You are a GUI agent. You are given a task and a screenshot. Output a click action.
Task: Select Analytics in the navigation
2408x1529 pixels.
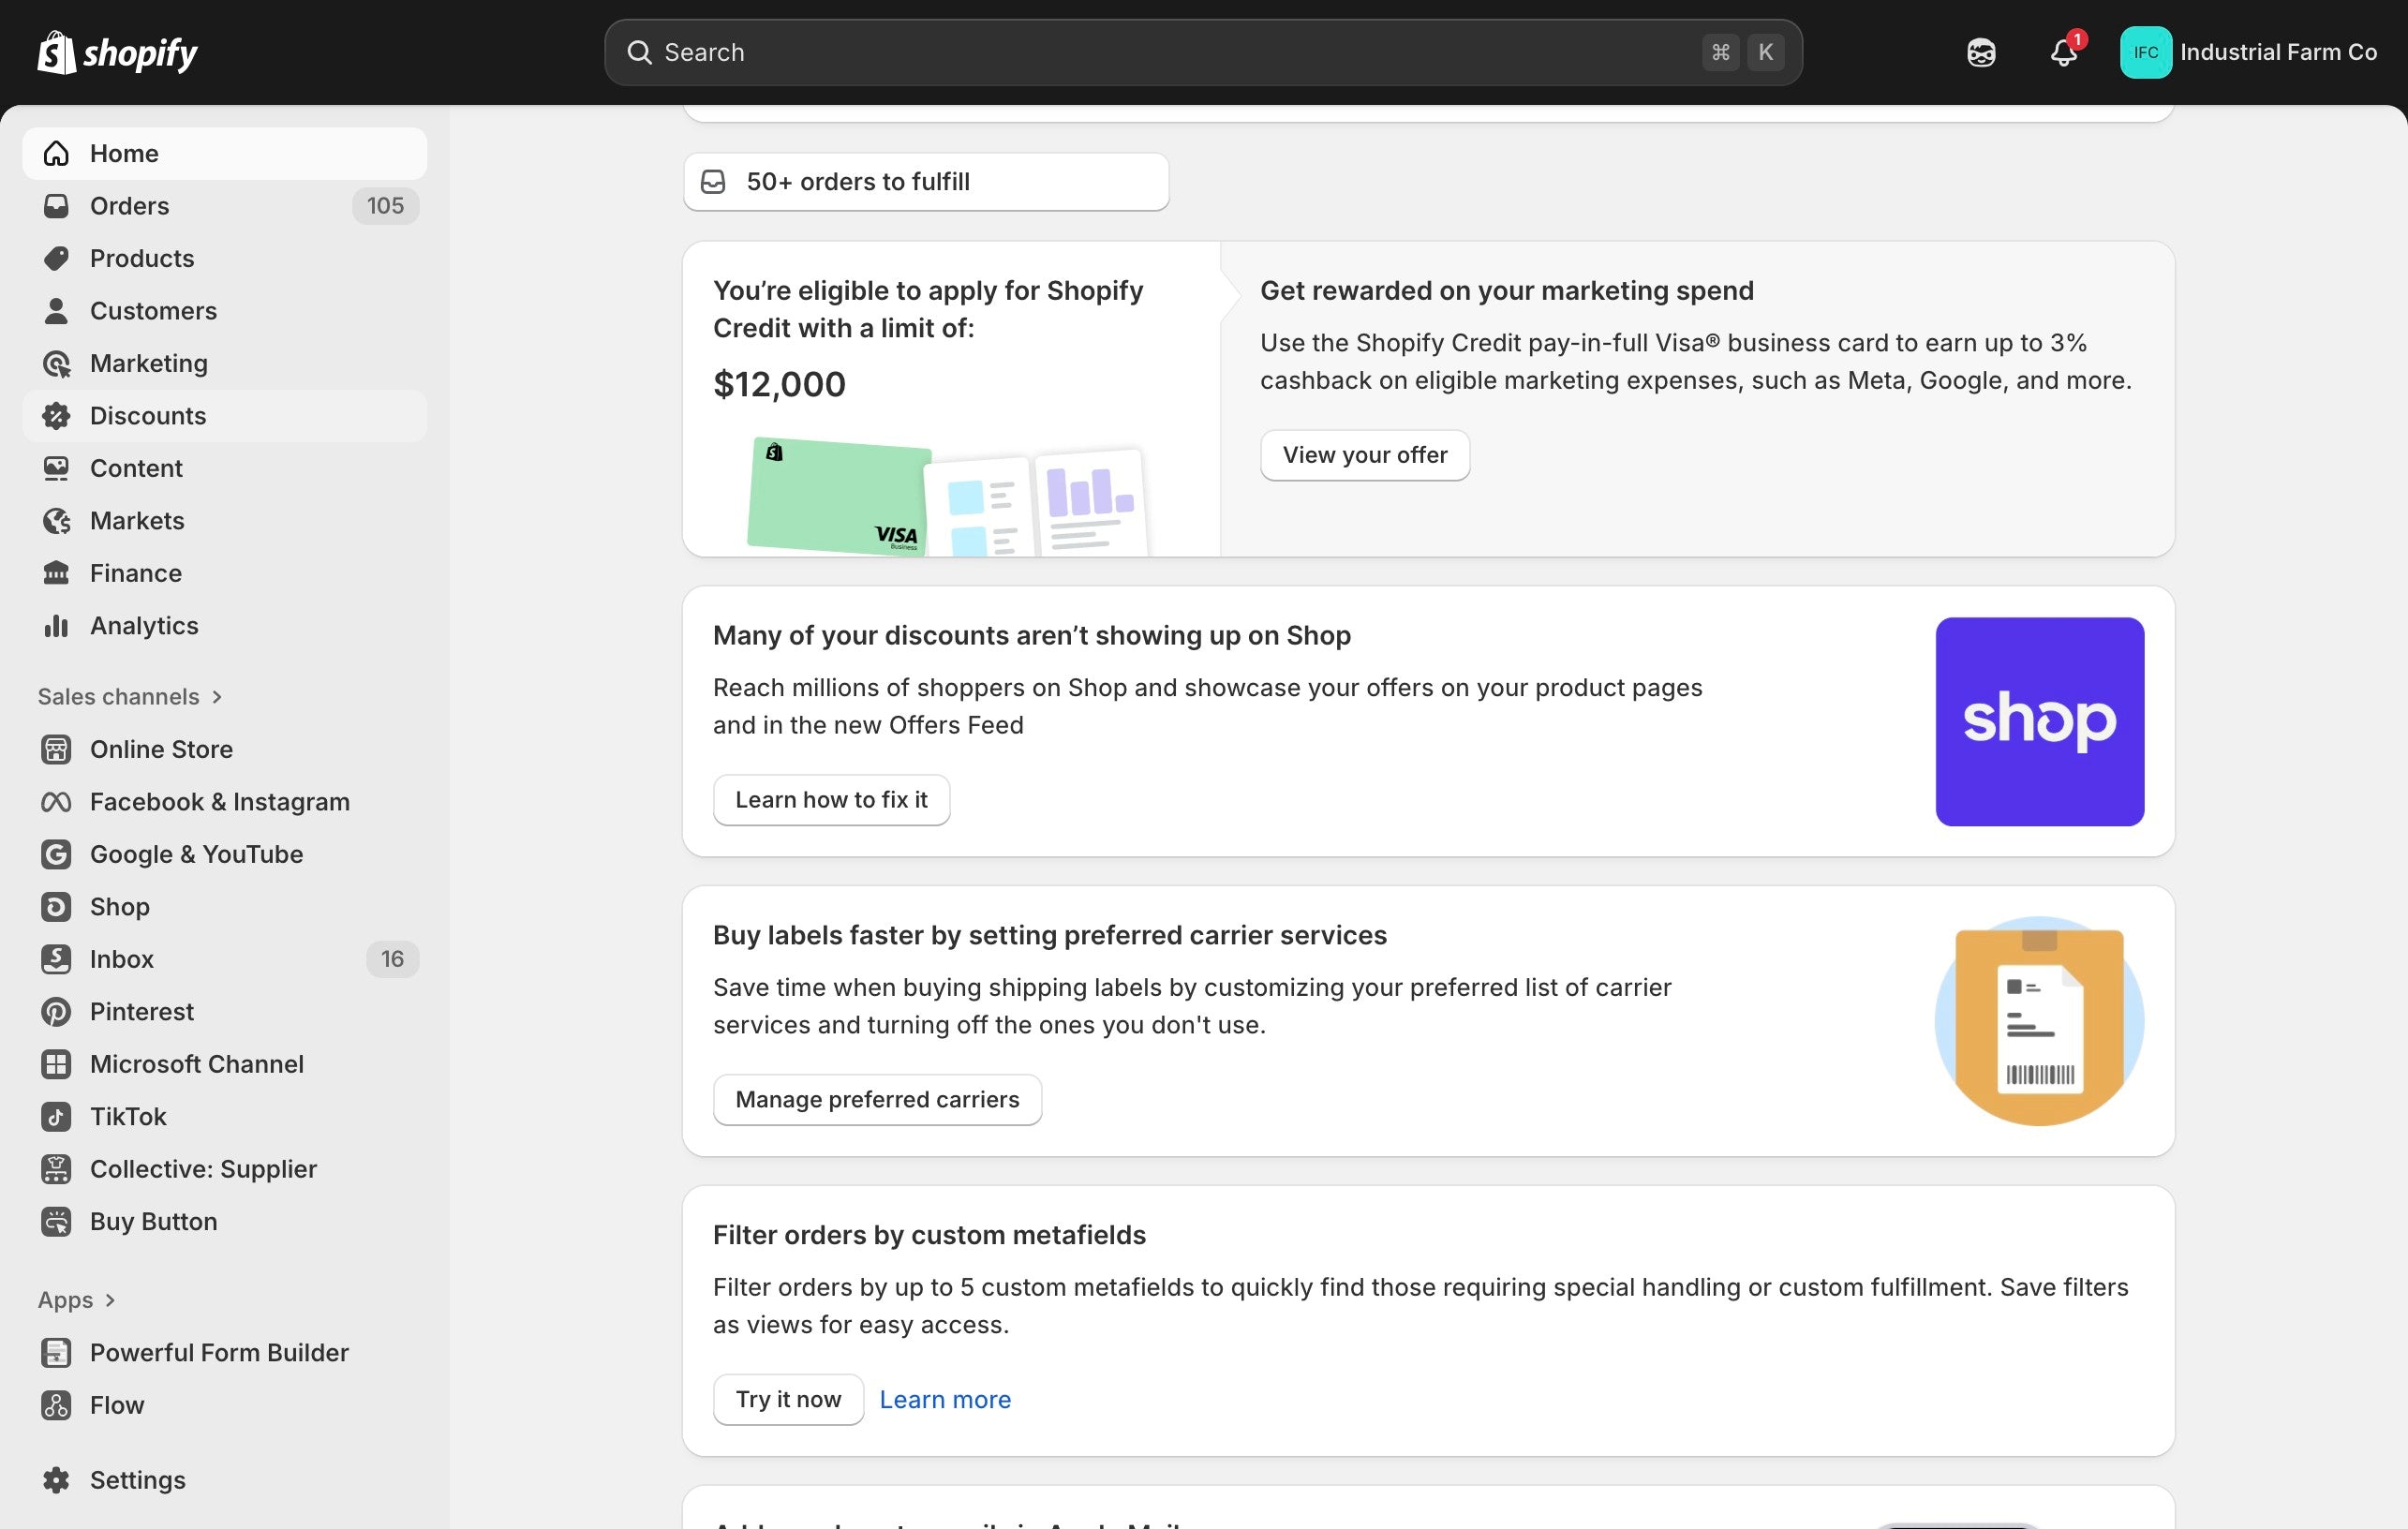144,625
